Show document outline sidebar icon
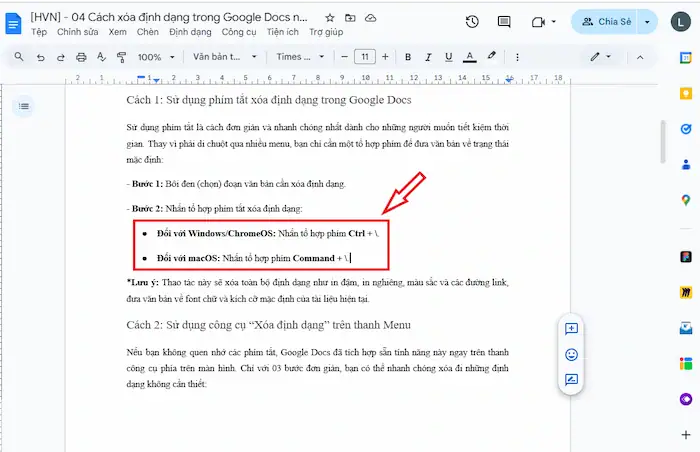 point(24,106)
